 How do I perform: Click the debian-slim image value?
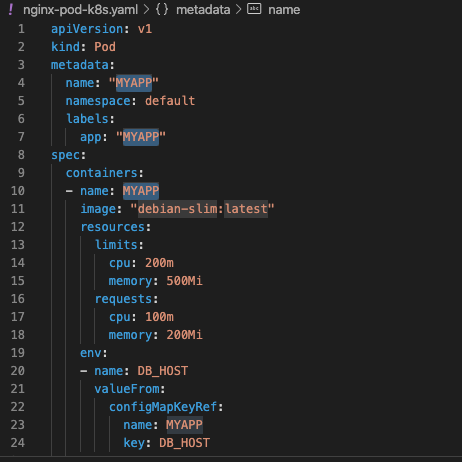click(x=177, y=209)
